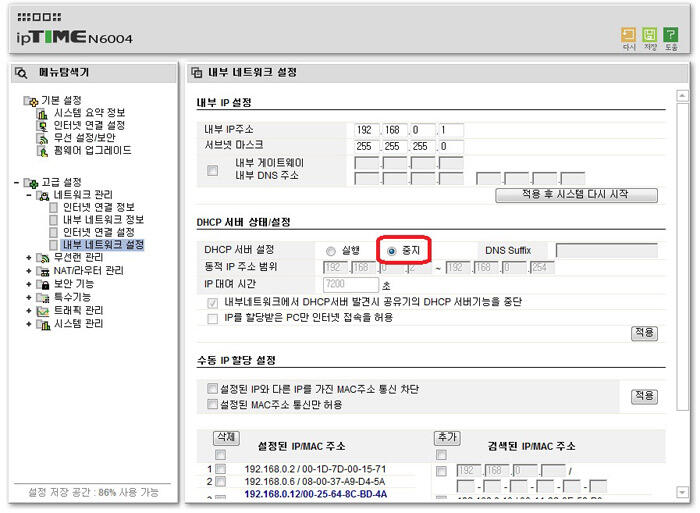Check the box for 192.168.0.6 entry

[x=221, y=482]
